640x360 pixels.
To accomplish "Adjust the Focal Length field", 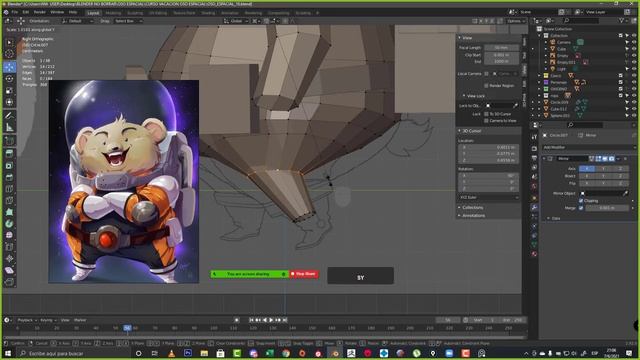I will pyautogui.click(x=501, y=48).
